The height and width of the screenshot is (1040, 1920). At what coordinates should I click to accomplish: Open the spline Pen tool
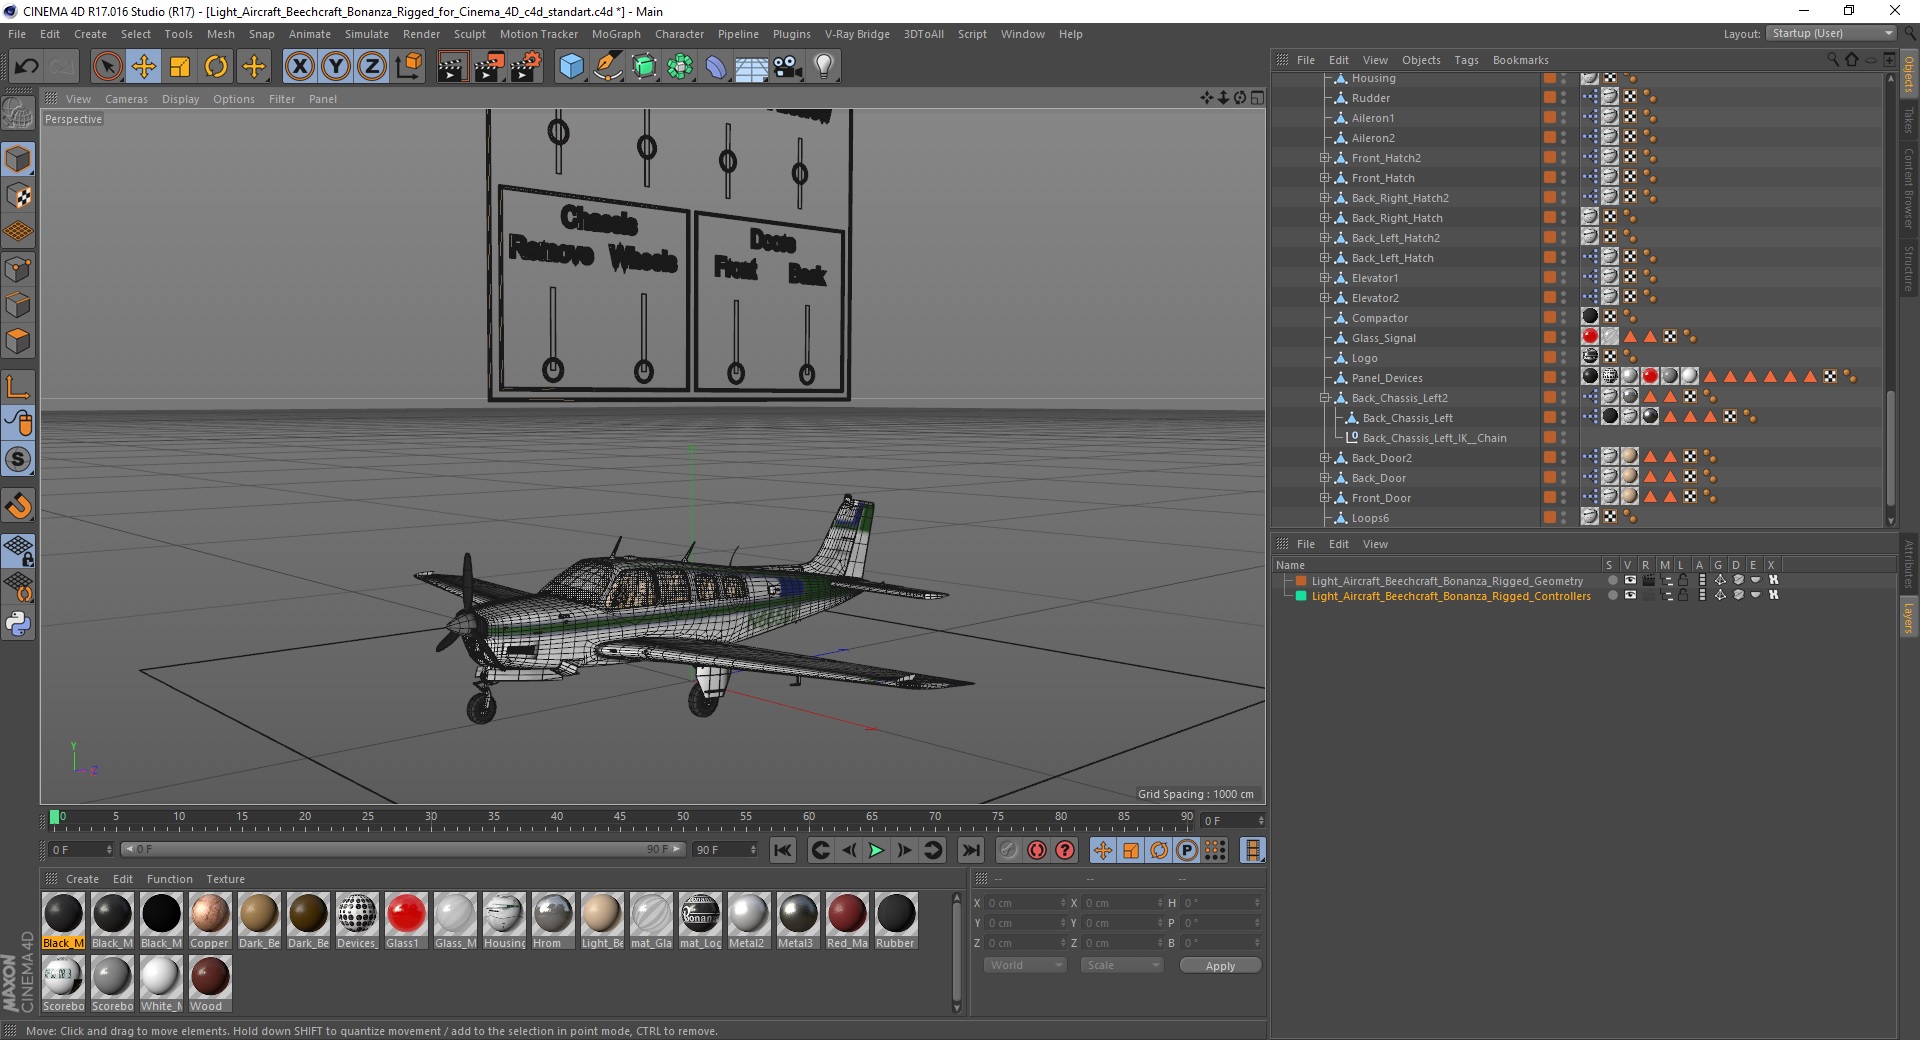point(607,67)
